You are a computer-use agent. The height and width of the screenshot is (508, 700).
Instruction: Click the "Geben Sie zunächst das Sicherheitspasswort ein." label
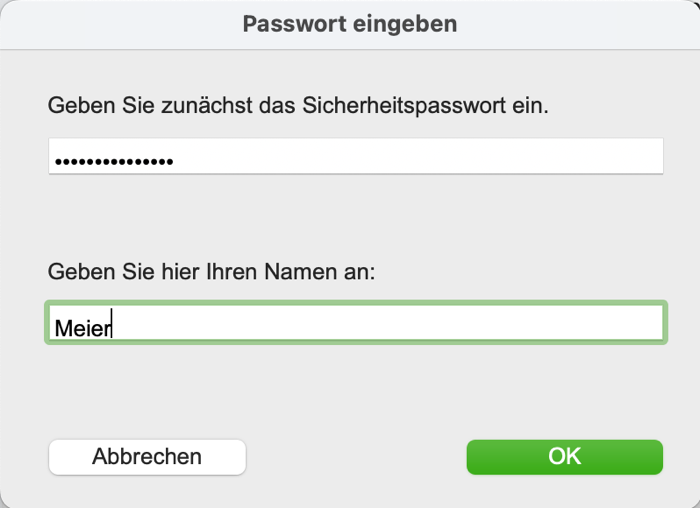coord(298,106)
